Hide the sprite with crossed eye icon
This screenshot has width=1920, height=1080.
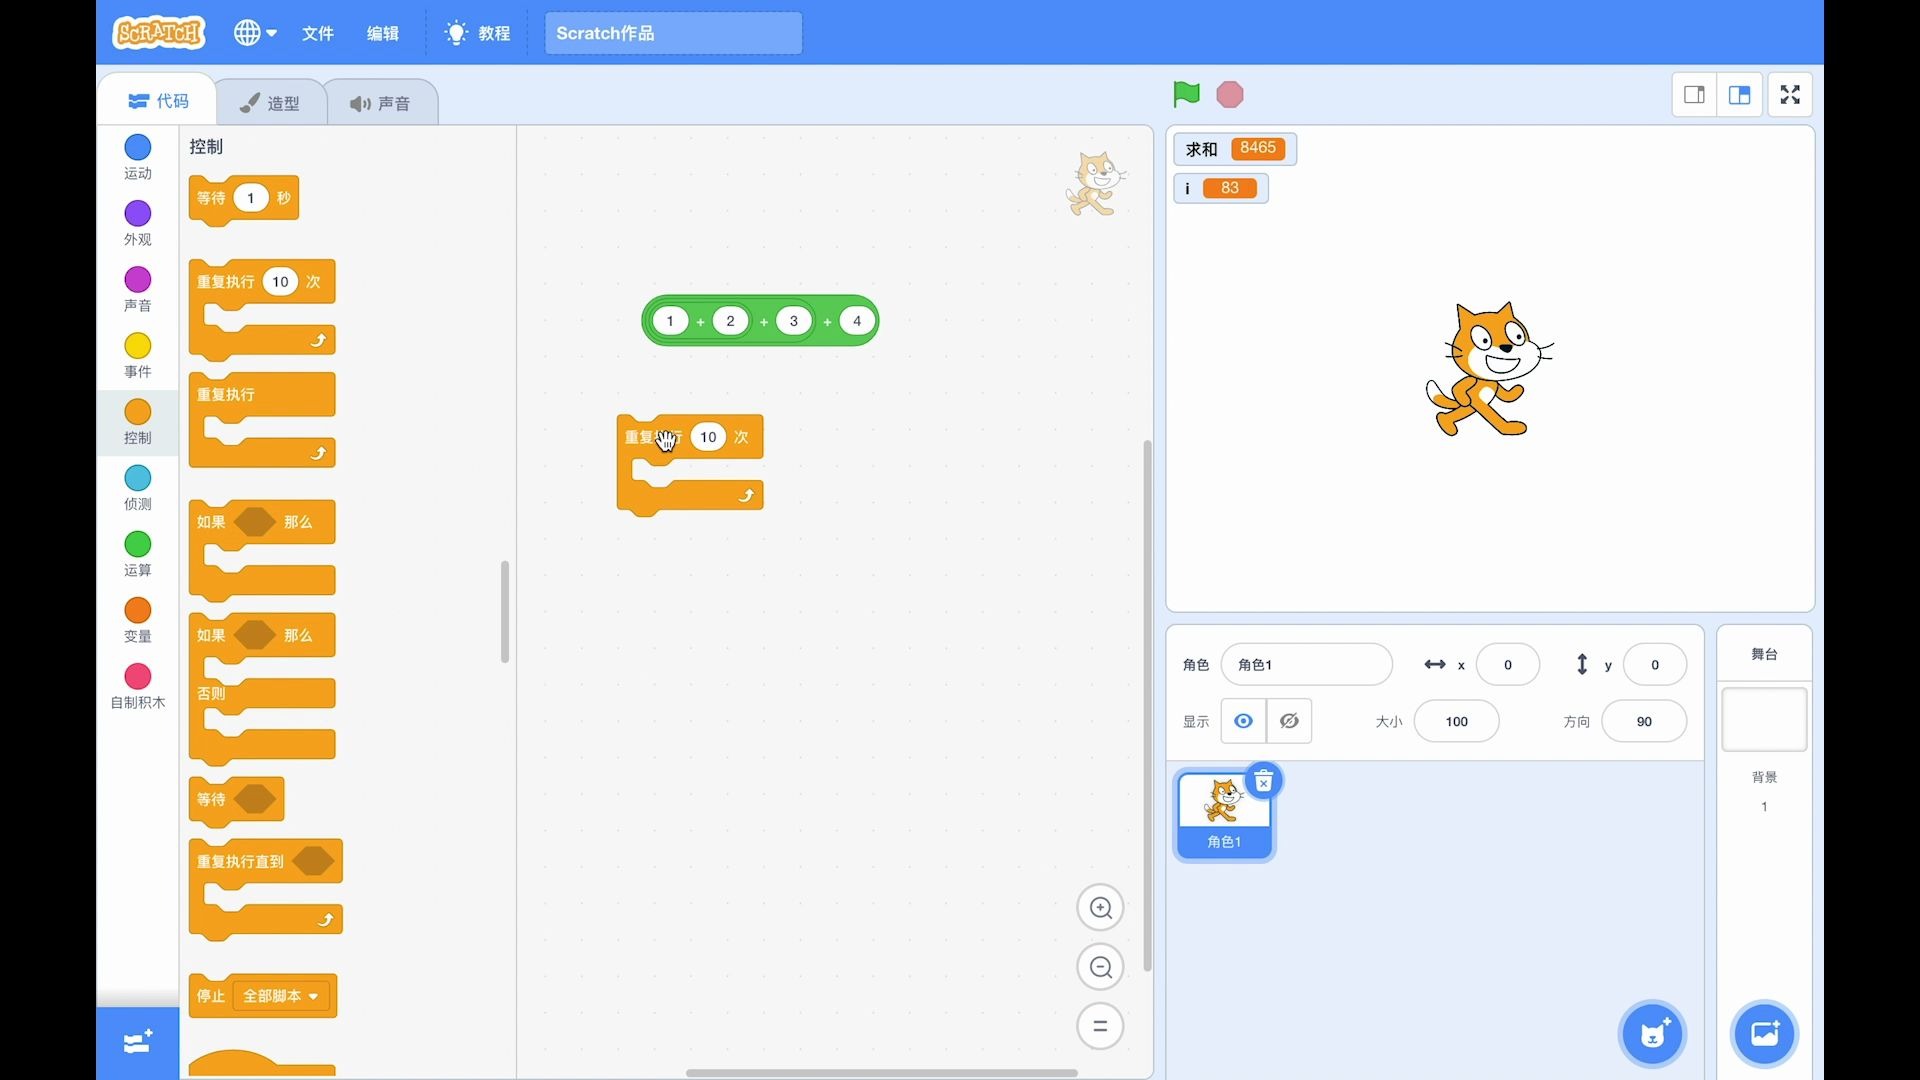(x=1289, y=721)
